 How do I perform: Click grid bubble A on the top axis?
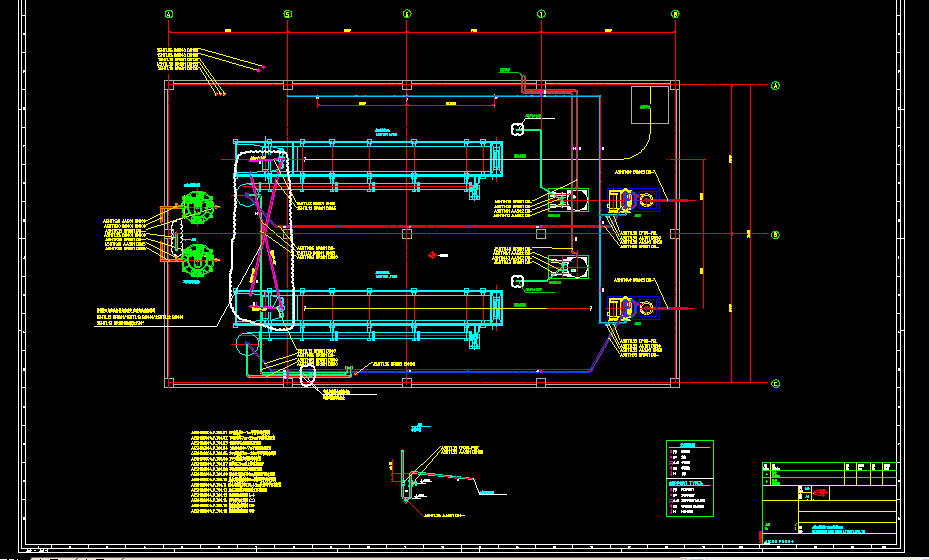[168, 14]
